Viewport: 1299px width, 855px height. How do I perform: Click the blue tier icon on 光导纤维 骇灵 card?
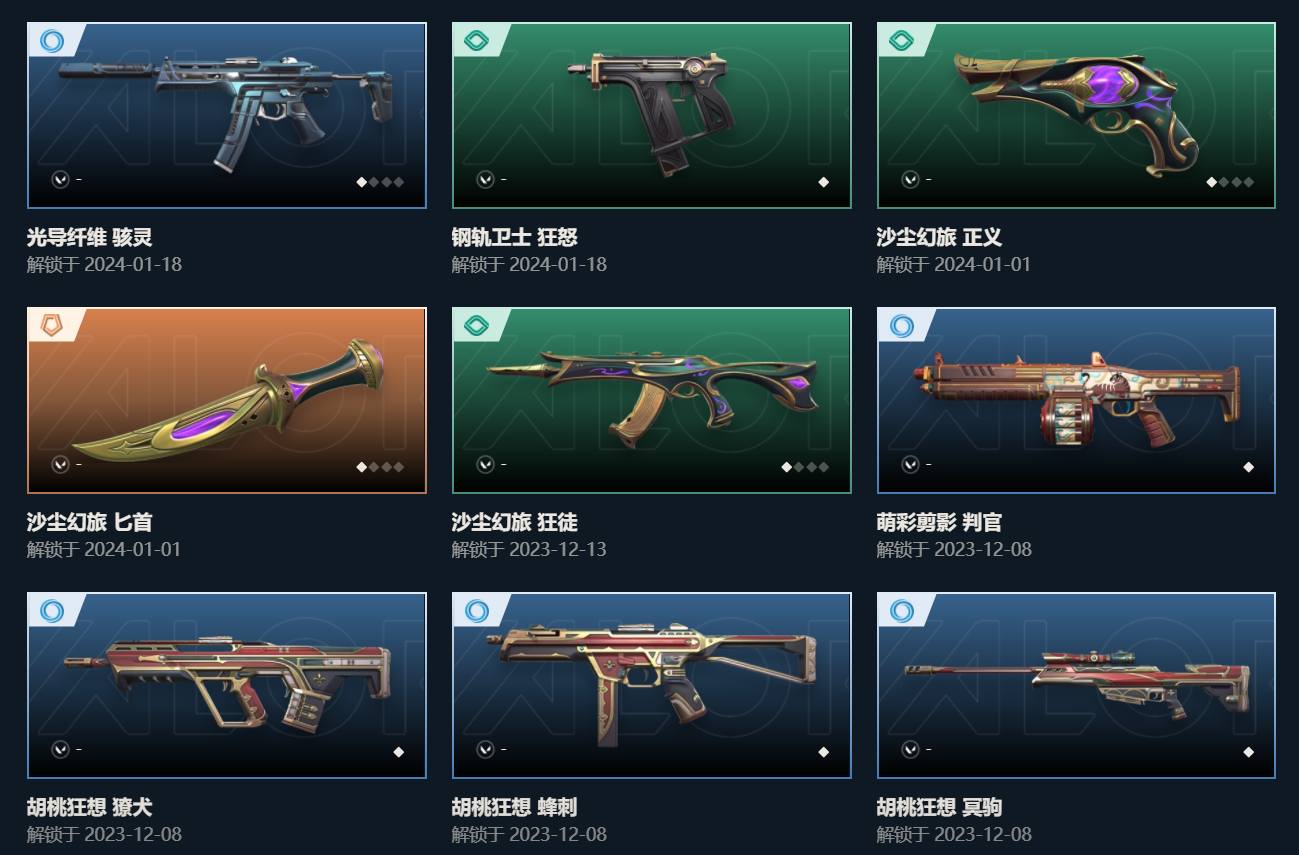click(52, 41)
